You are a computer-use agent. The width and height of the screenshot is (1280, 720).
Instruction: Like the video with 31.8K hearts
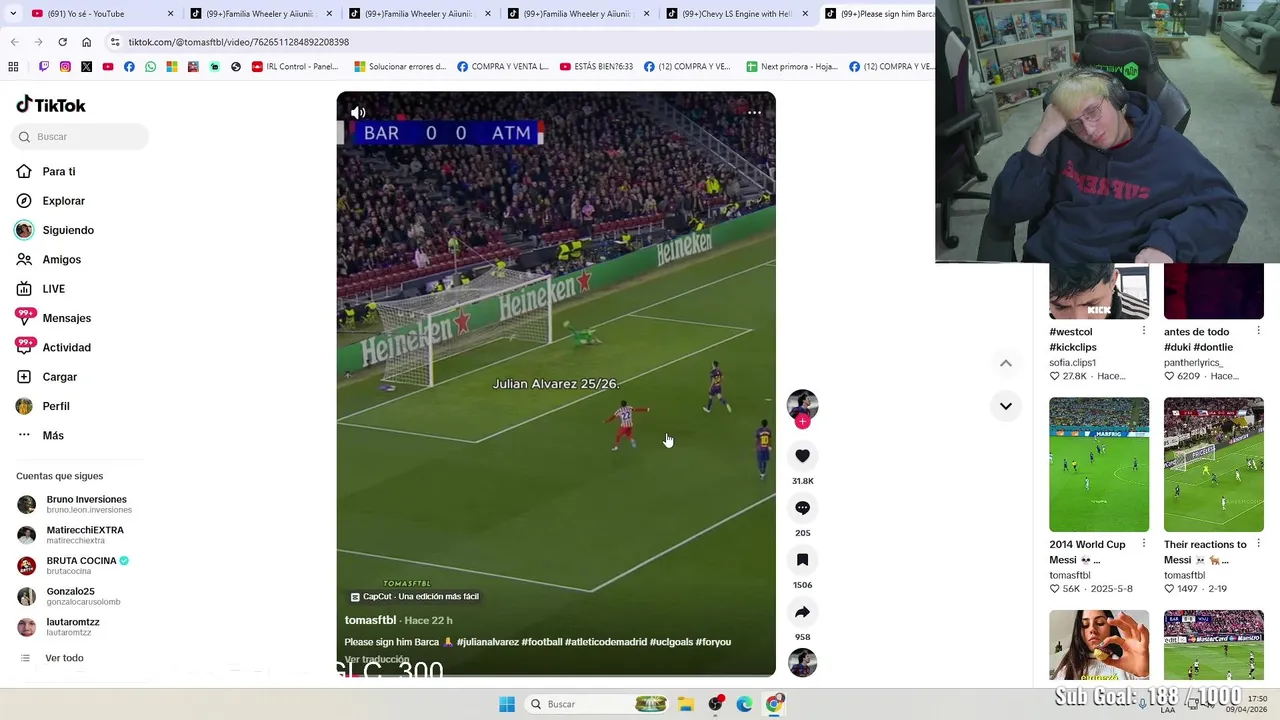tap(802, 456)
